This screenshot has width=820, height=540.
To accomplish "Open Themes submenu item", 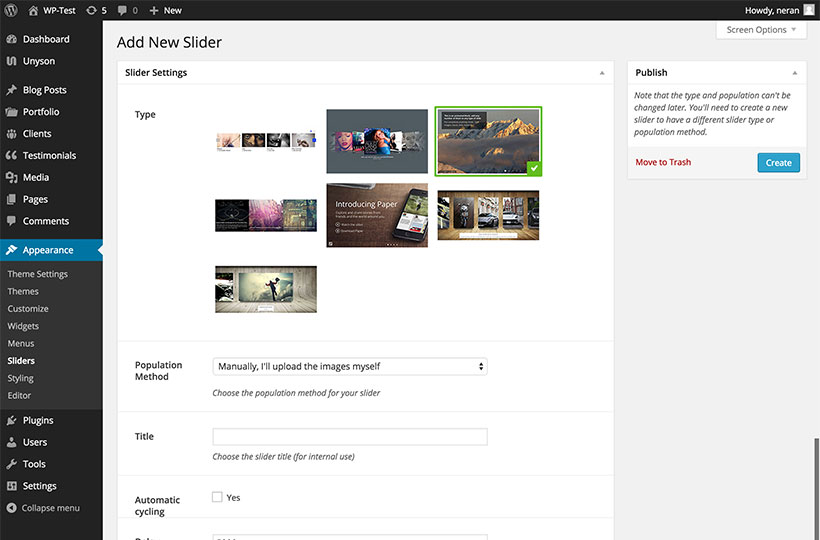I will 23,291.
